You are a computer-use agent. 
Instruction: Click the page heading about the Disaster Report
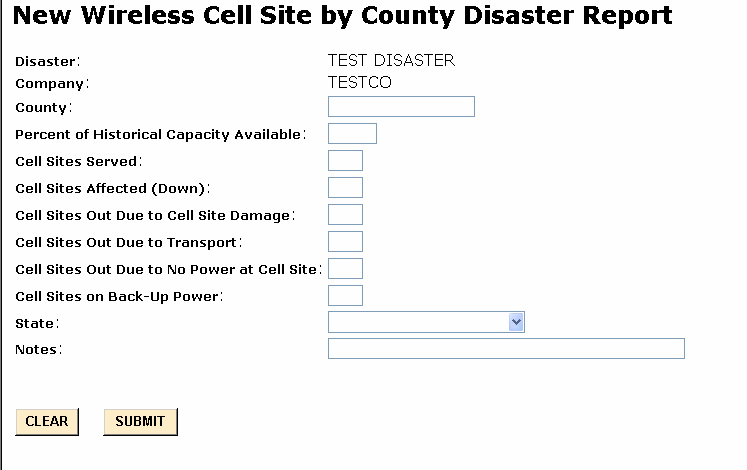342,16
